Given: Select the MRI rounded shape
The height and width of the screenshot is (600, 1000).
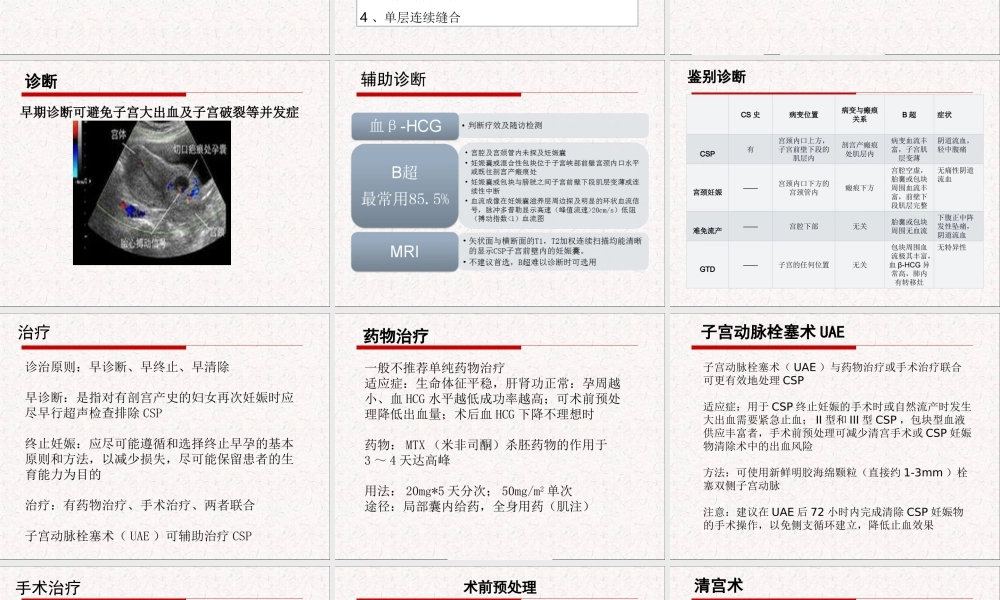Looking at the screenshot, I should click(x=403, y=252).
